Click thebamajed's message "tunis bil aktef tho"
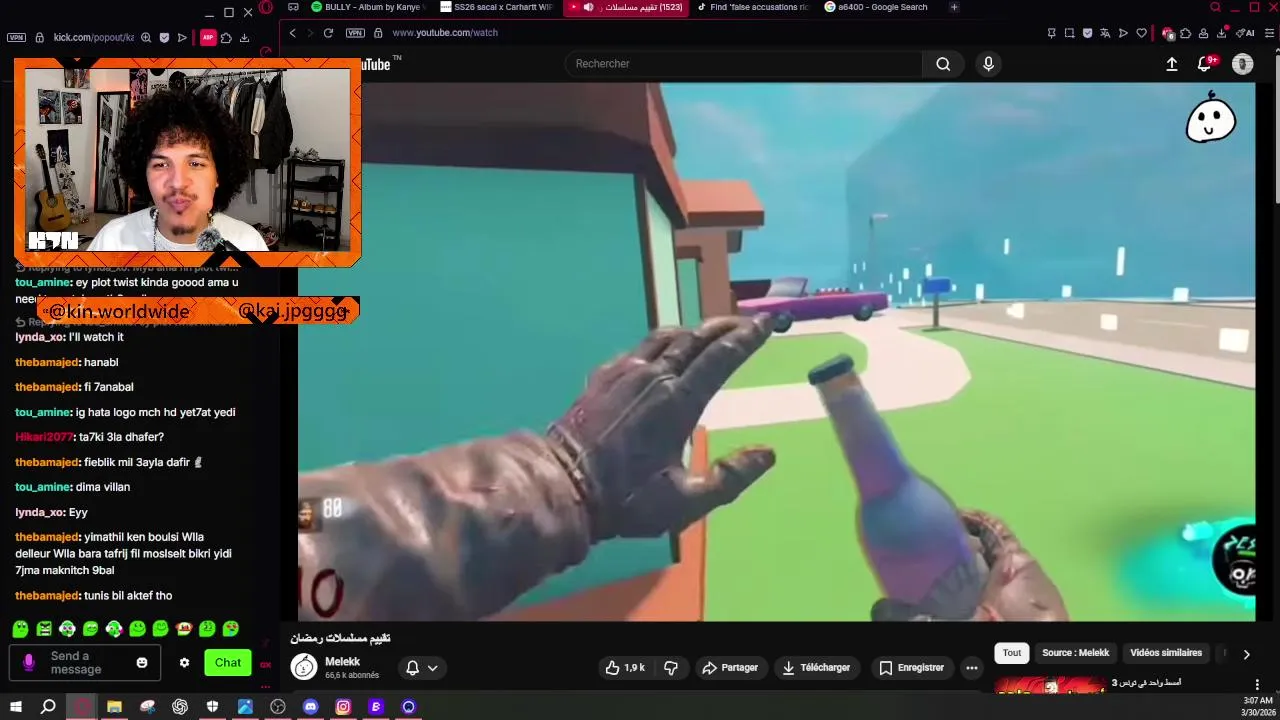 (x=128, y=596)
